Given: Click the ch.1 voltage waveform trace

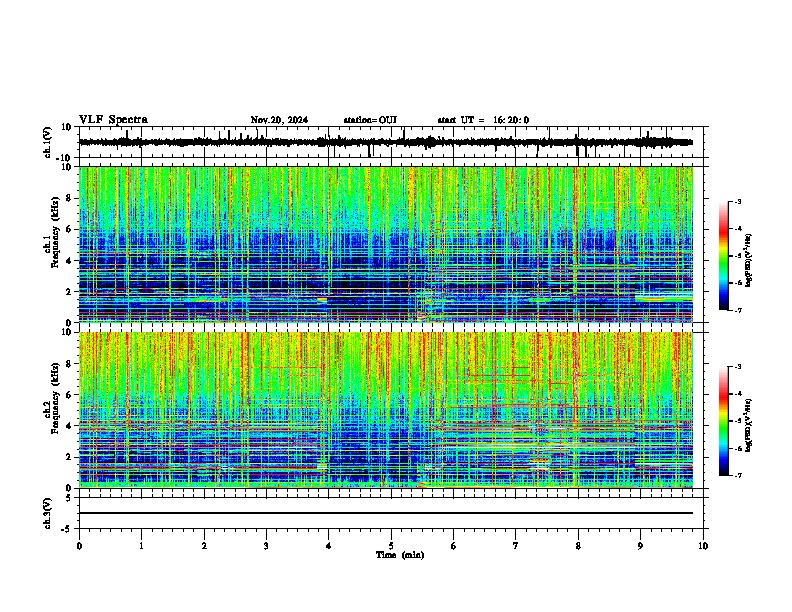Looking at the screenshot, I should tap(386, 142).
